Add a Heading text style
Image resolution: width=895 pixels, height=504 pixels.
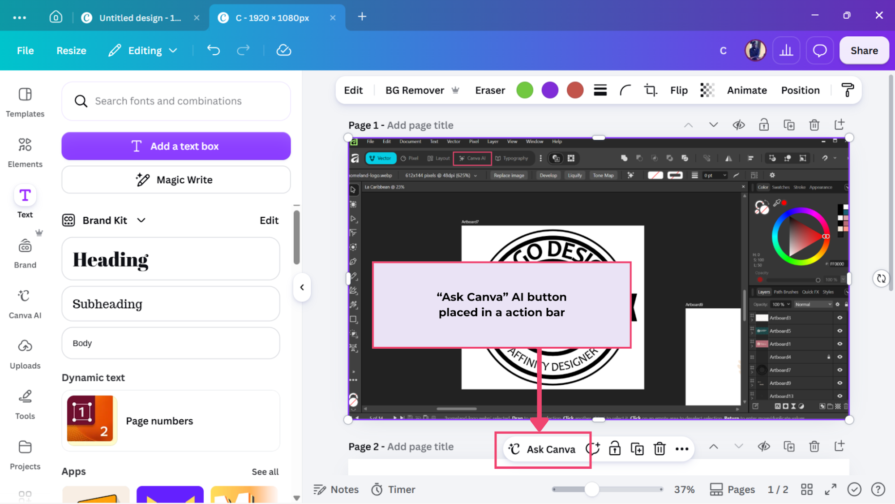point(171,259)
